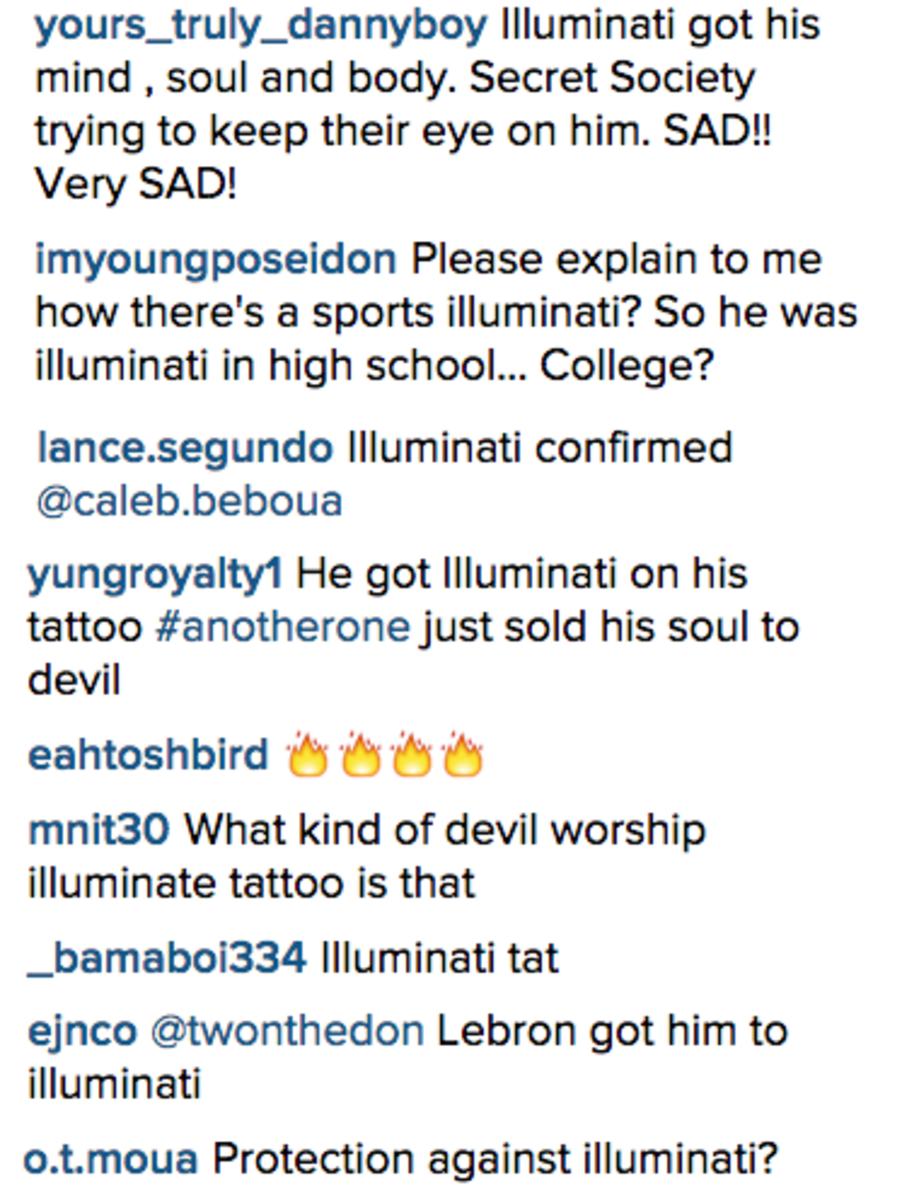Click the "Please explain to me" comment text

616,260
